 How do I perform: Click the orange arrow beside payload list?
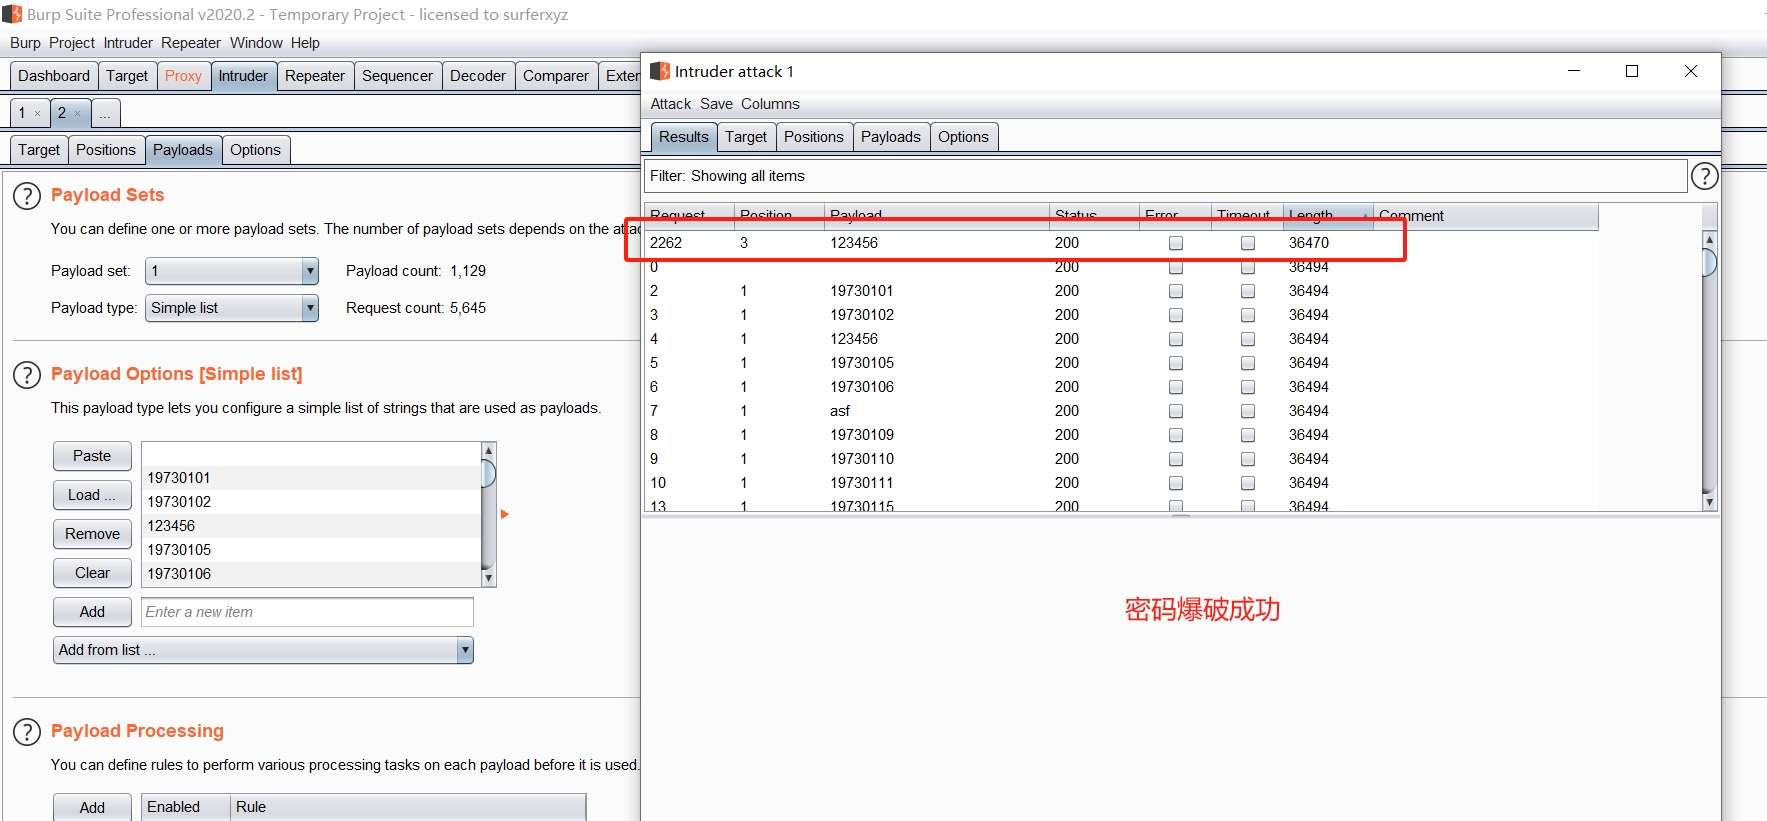tap(505, 514)
